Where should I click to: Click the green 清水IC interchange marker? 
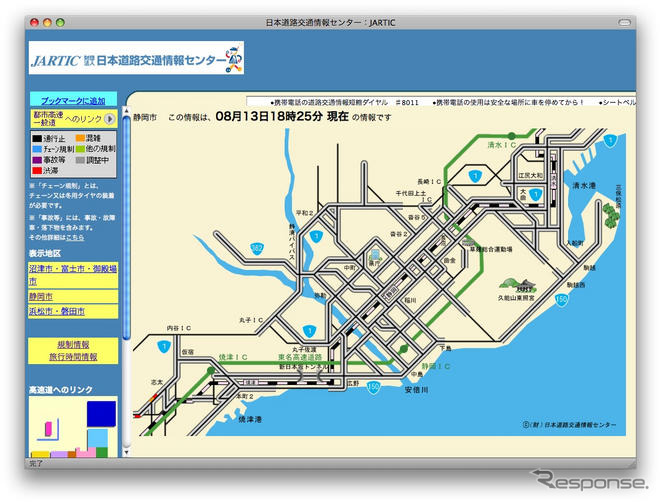(x=511, y=135)
